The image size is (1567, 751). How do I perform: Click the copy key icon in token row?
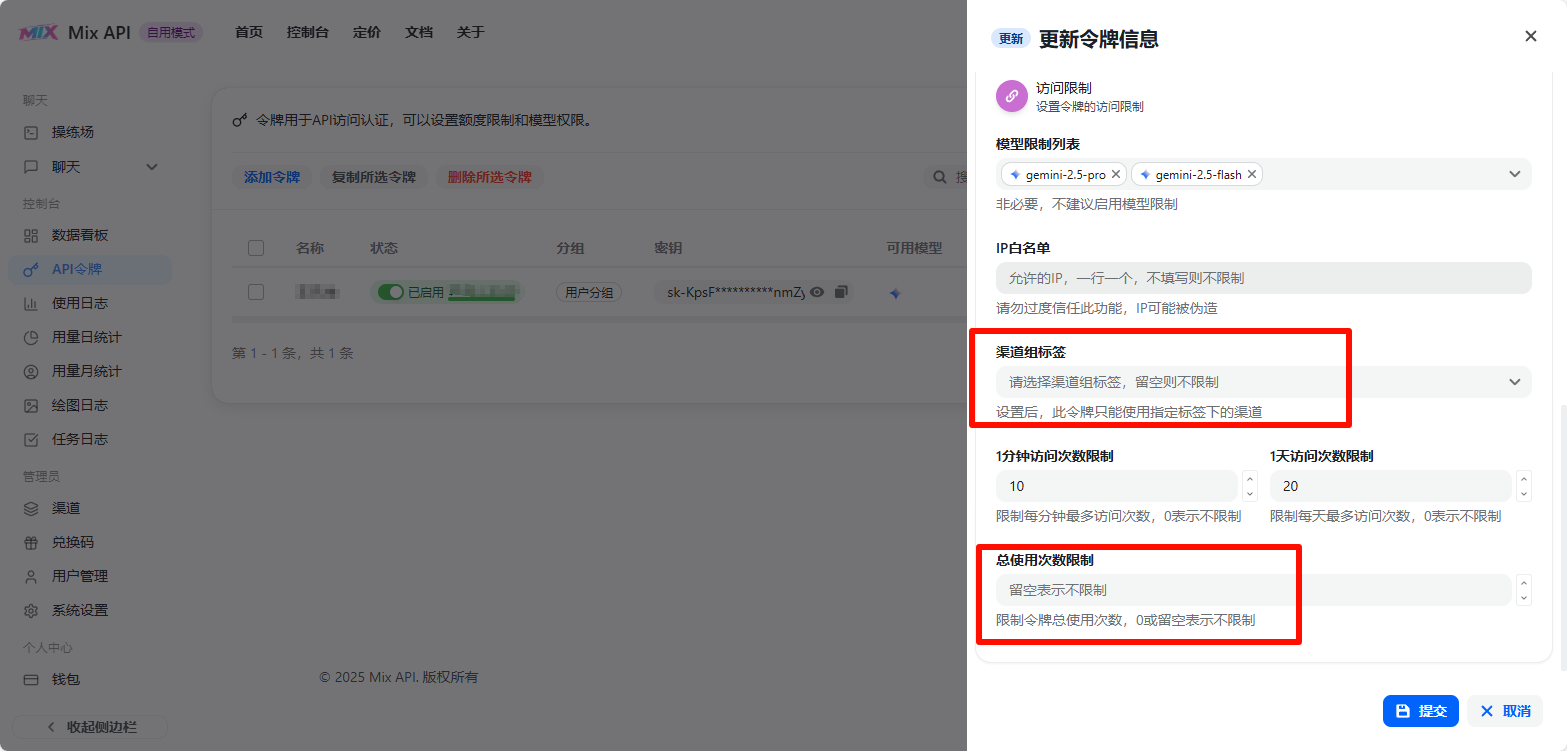841,292
